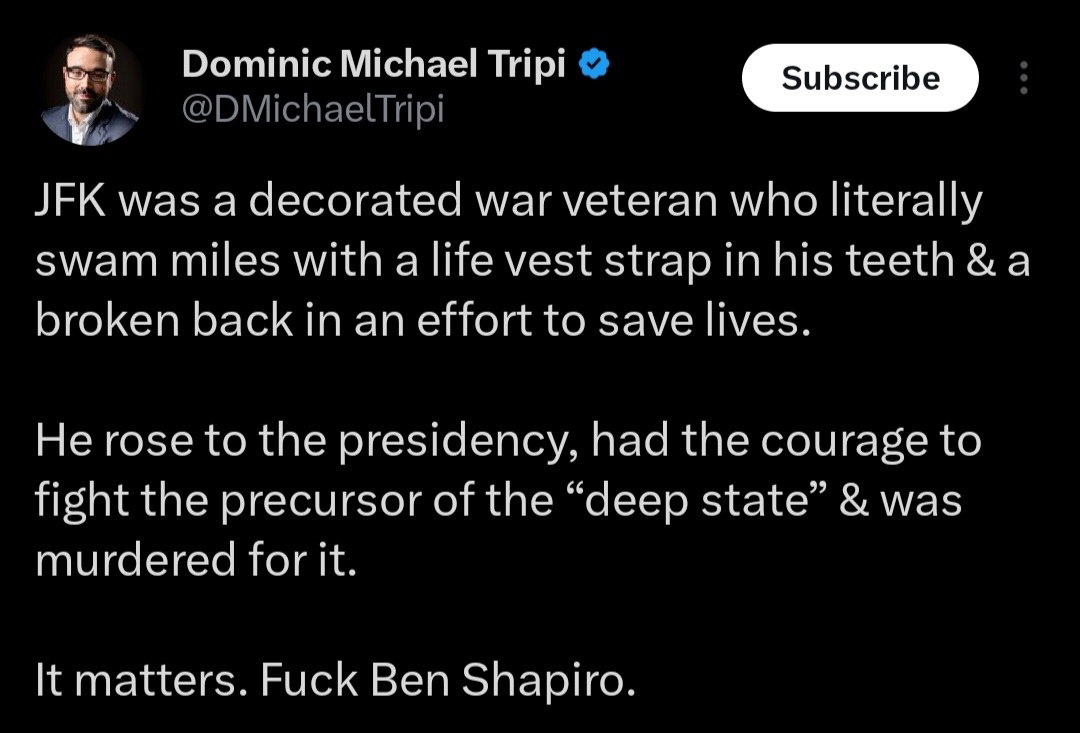Open Dominic Michael Tripi's profile picture
Screen dimensions: 1080x733
coord(91,90)
